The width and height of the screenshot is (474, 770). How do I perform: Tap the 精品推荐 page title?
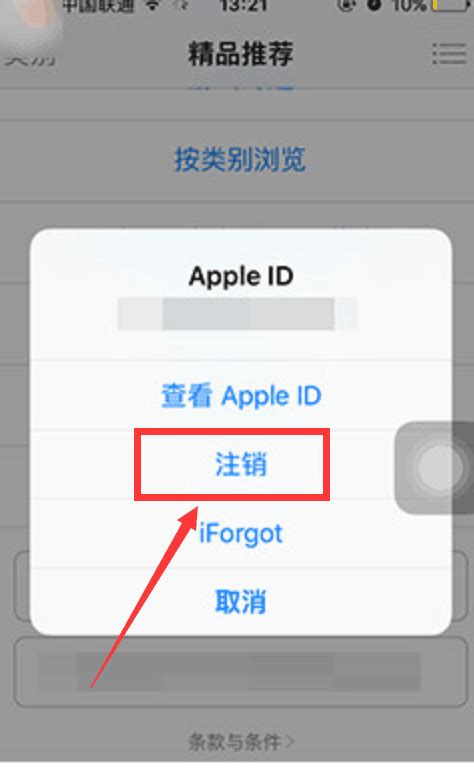click(x=241, y=54)
